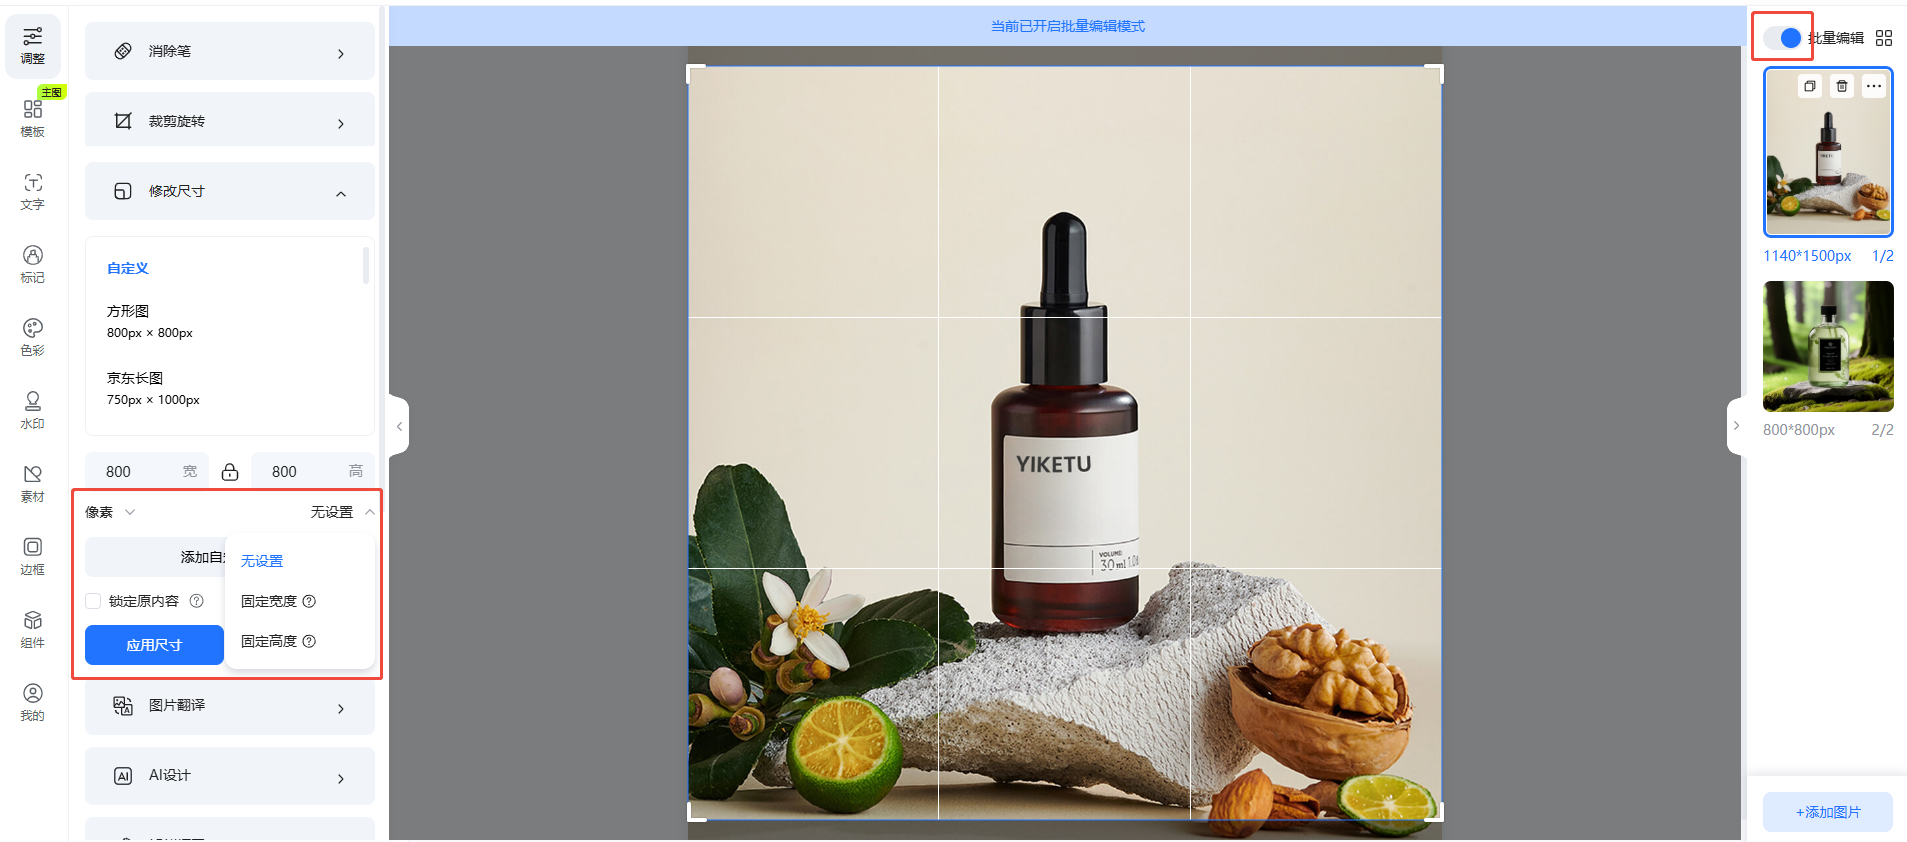This screenshot has height=842, width=1907.
Task: Open the 素材 materials panel
Action: click(x=33, y=483)
